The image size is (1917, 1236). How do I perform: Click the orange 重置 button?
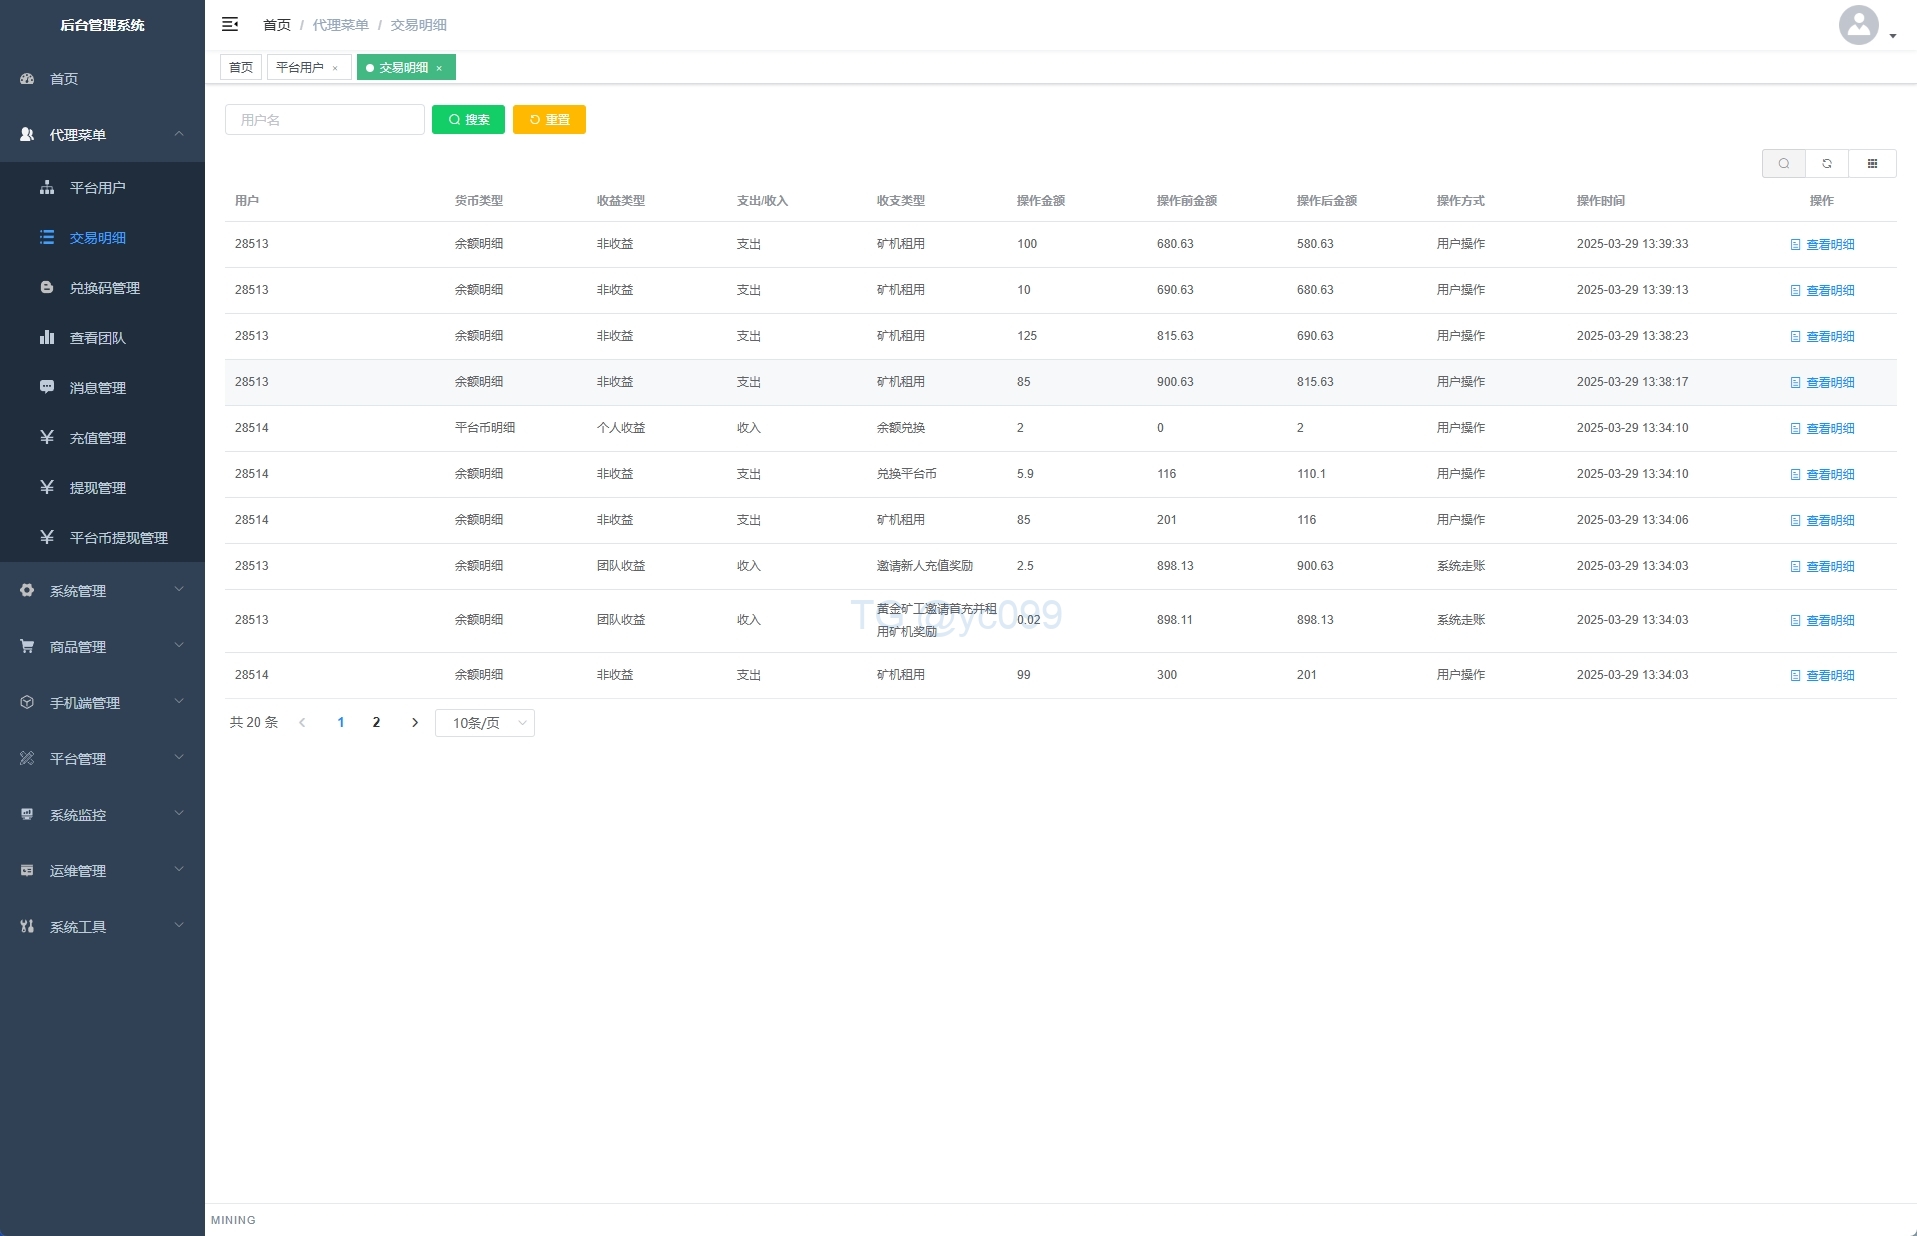(549, 120)
